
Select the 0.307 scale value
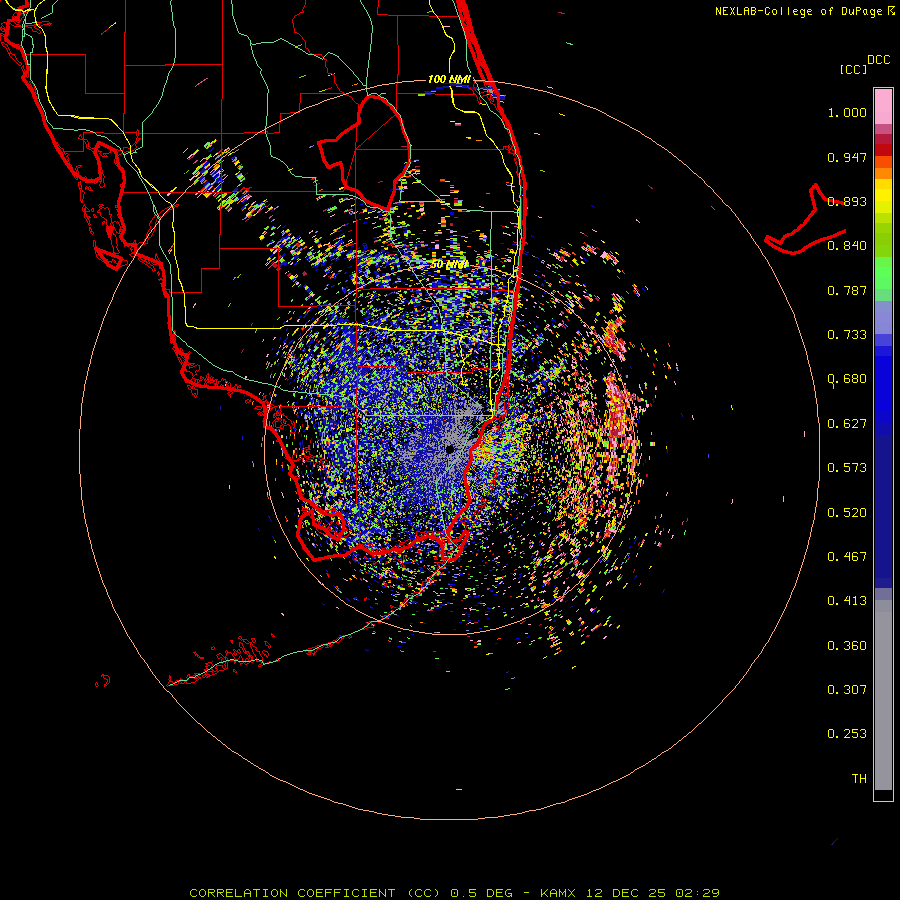[847, 690]
